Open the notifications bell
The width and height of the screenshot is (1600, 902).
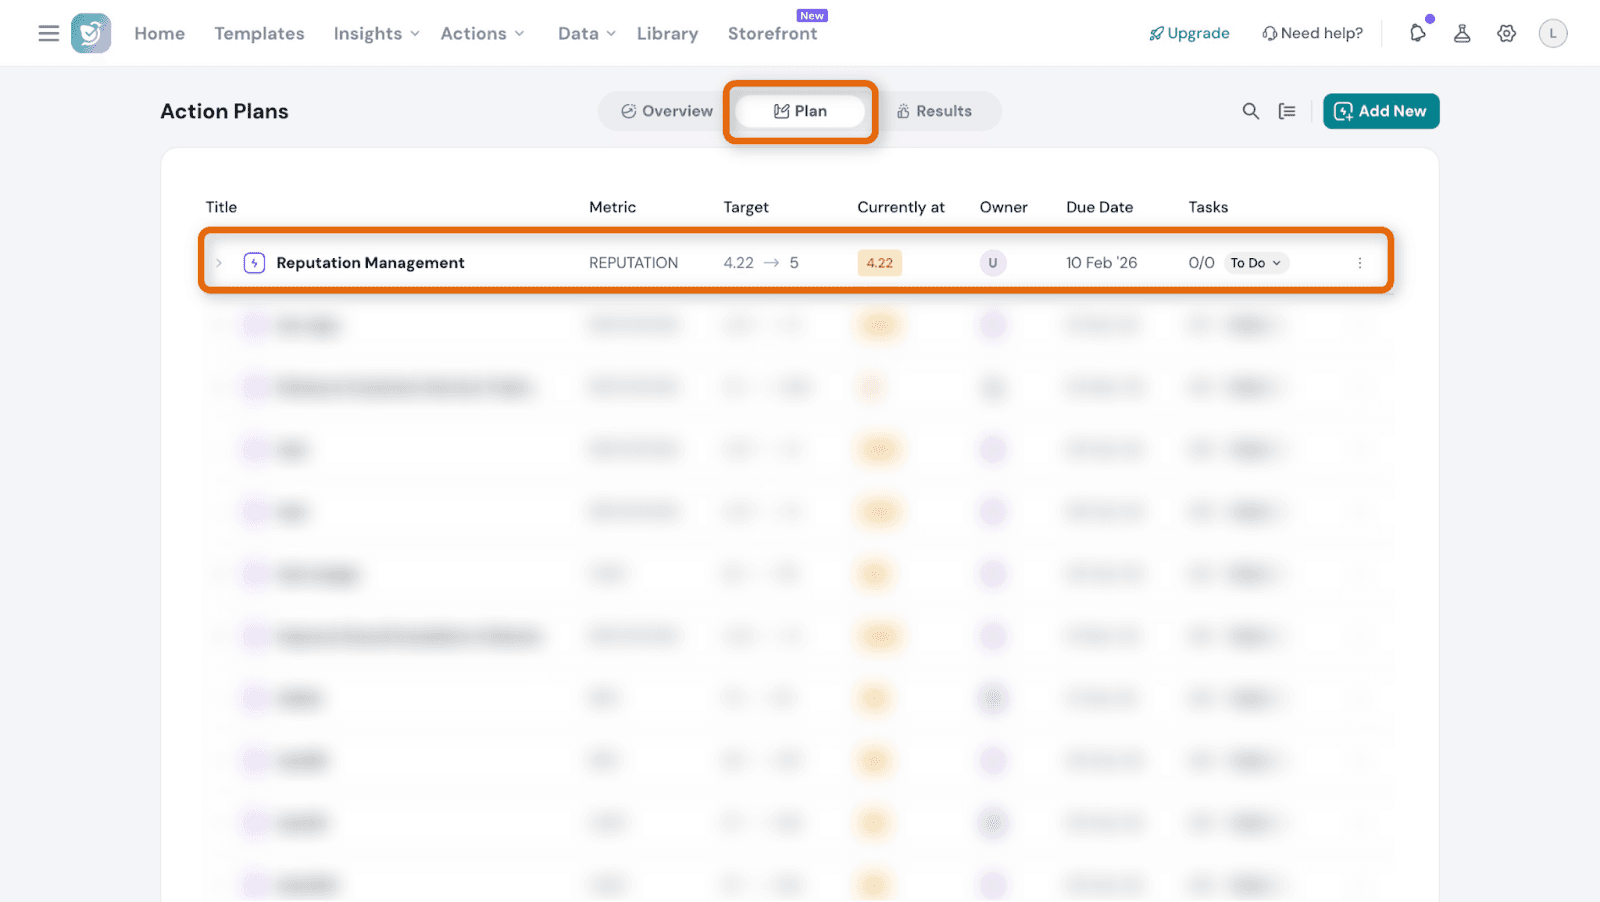click(x=1417, y=33)
